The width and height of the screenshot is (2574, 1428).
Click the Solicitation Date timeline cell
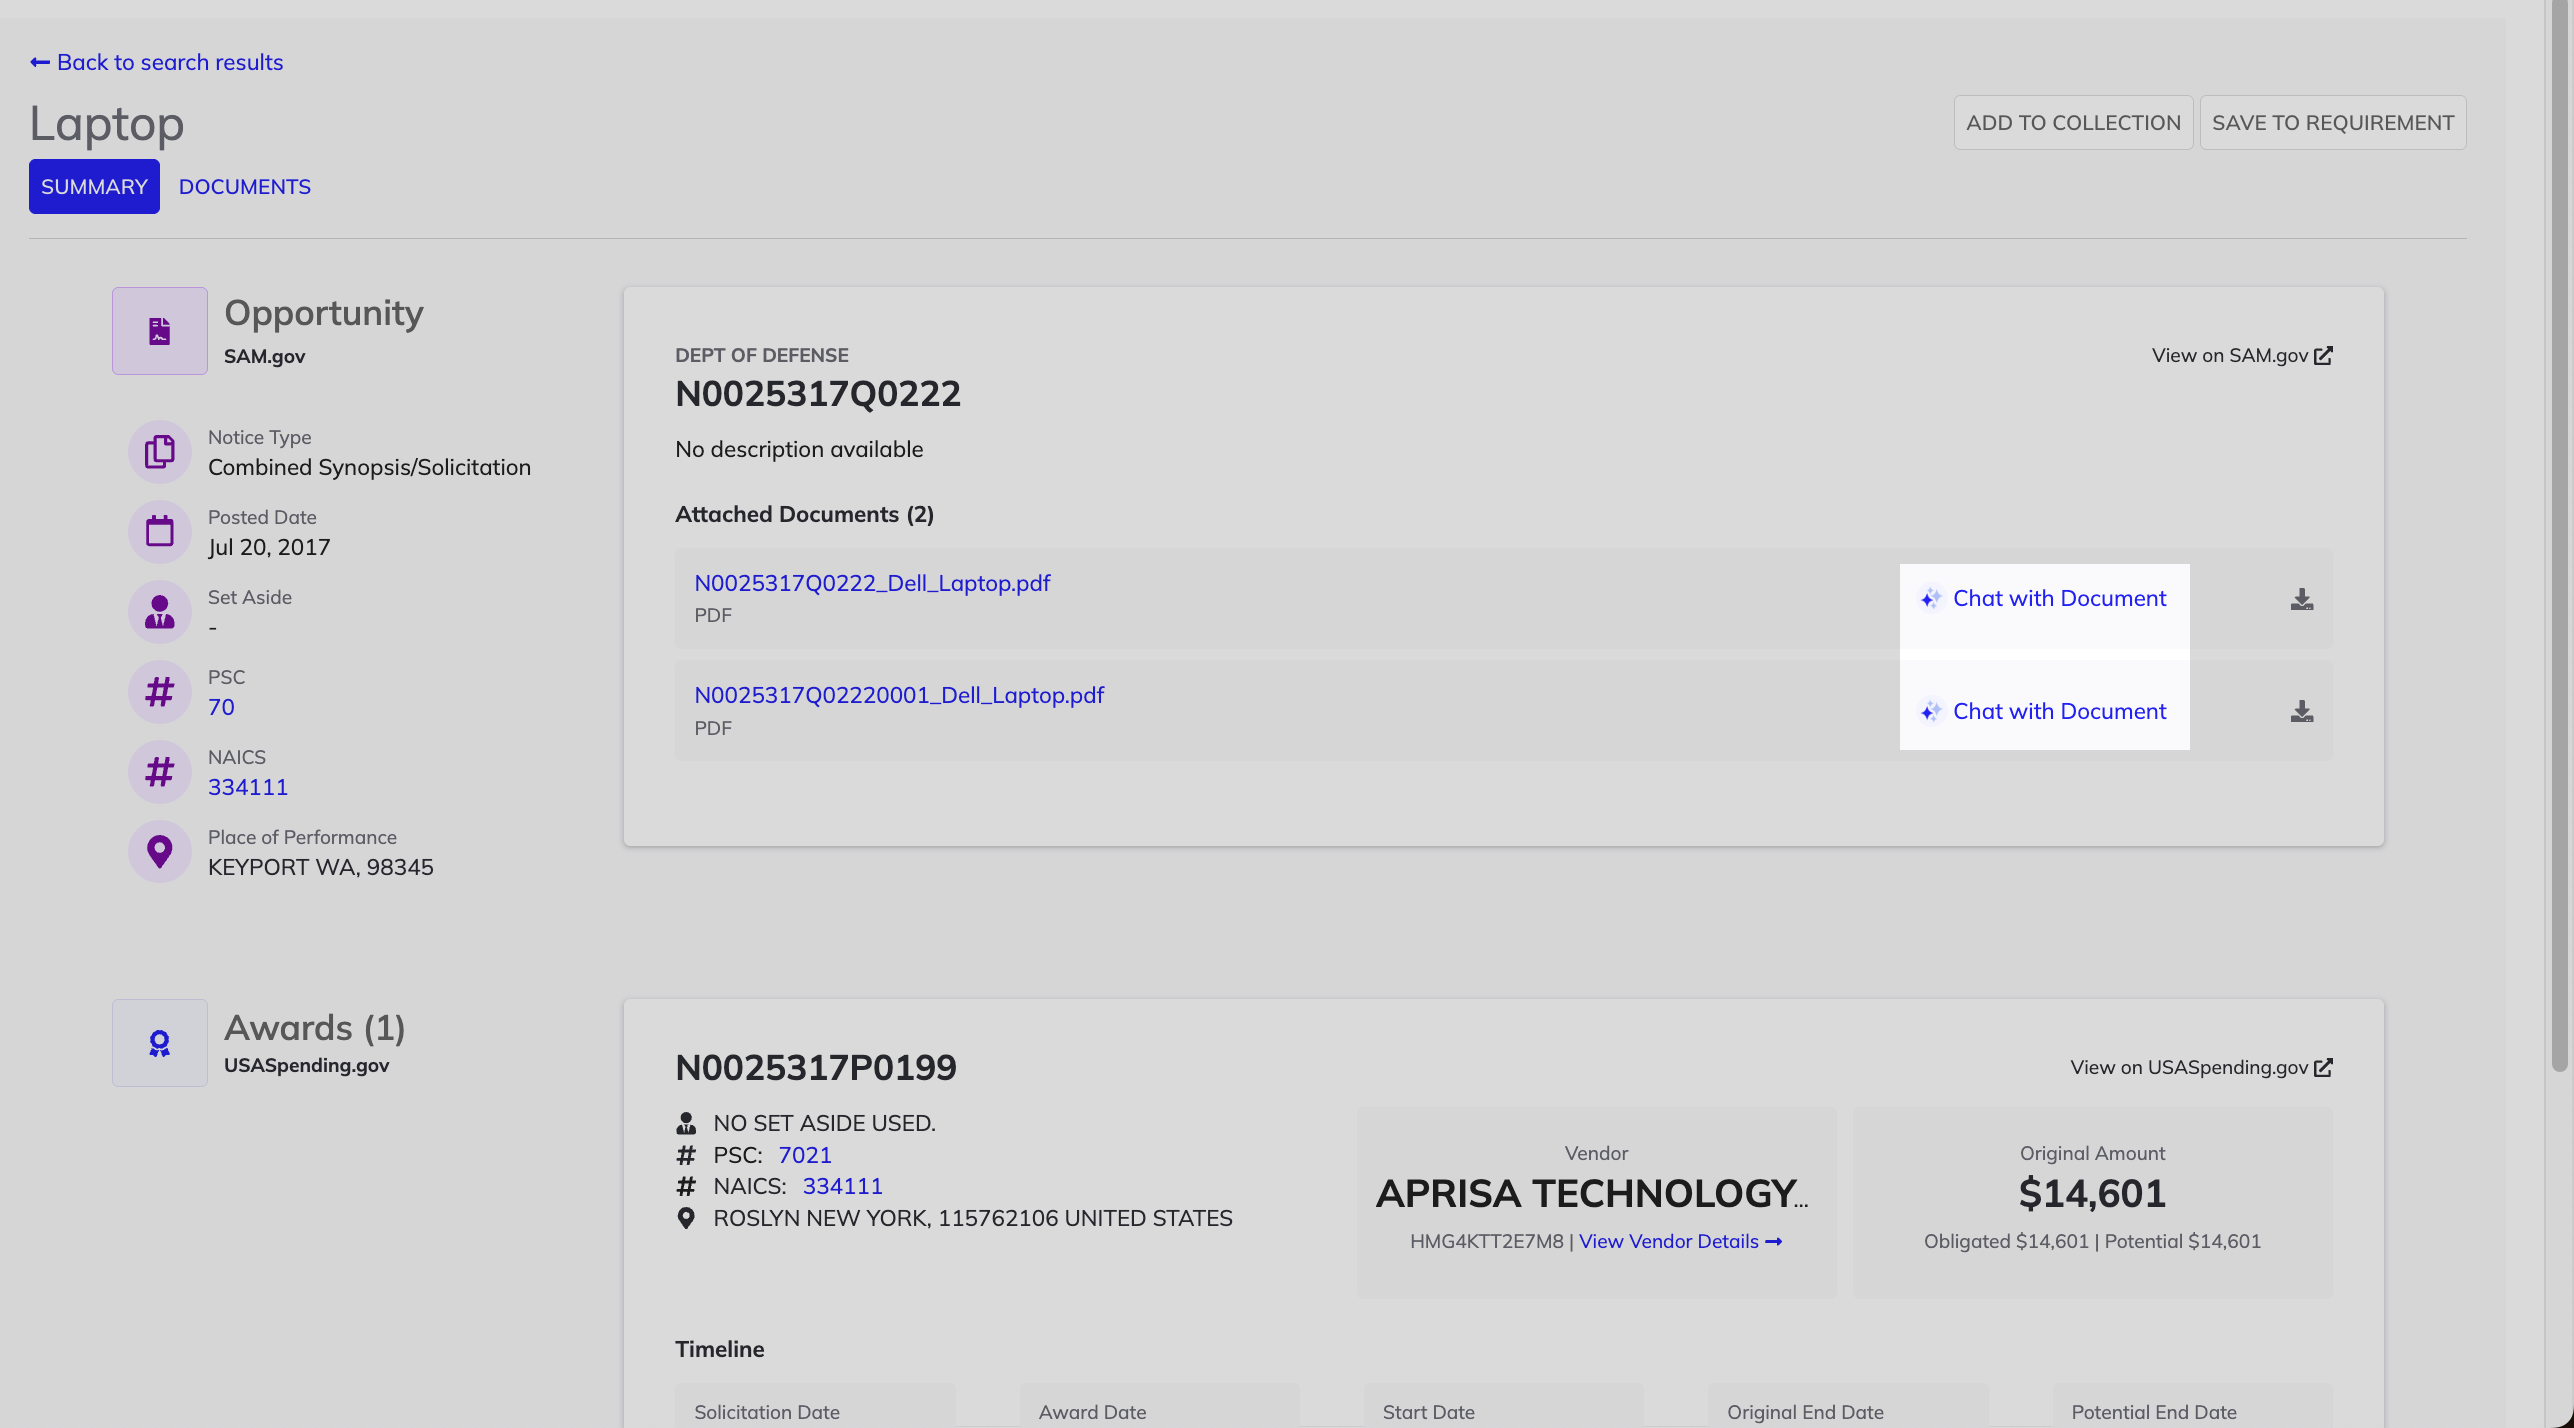click(x=815, y=1405)
